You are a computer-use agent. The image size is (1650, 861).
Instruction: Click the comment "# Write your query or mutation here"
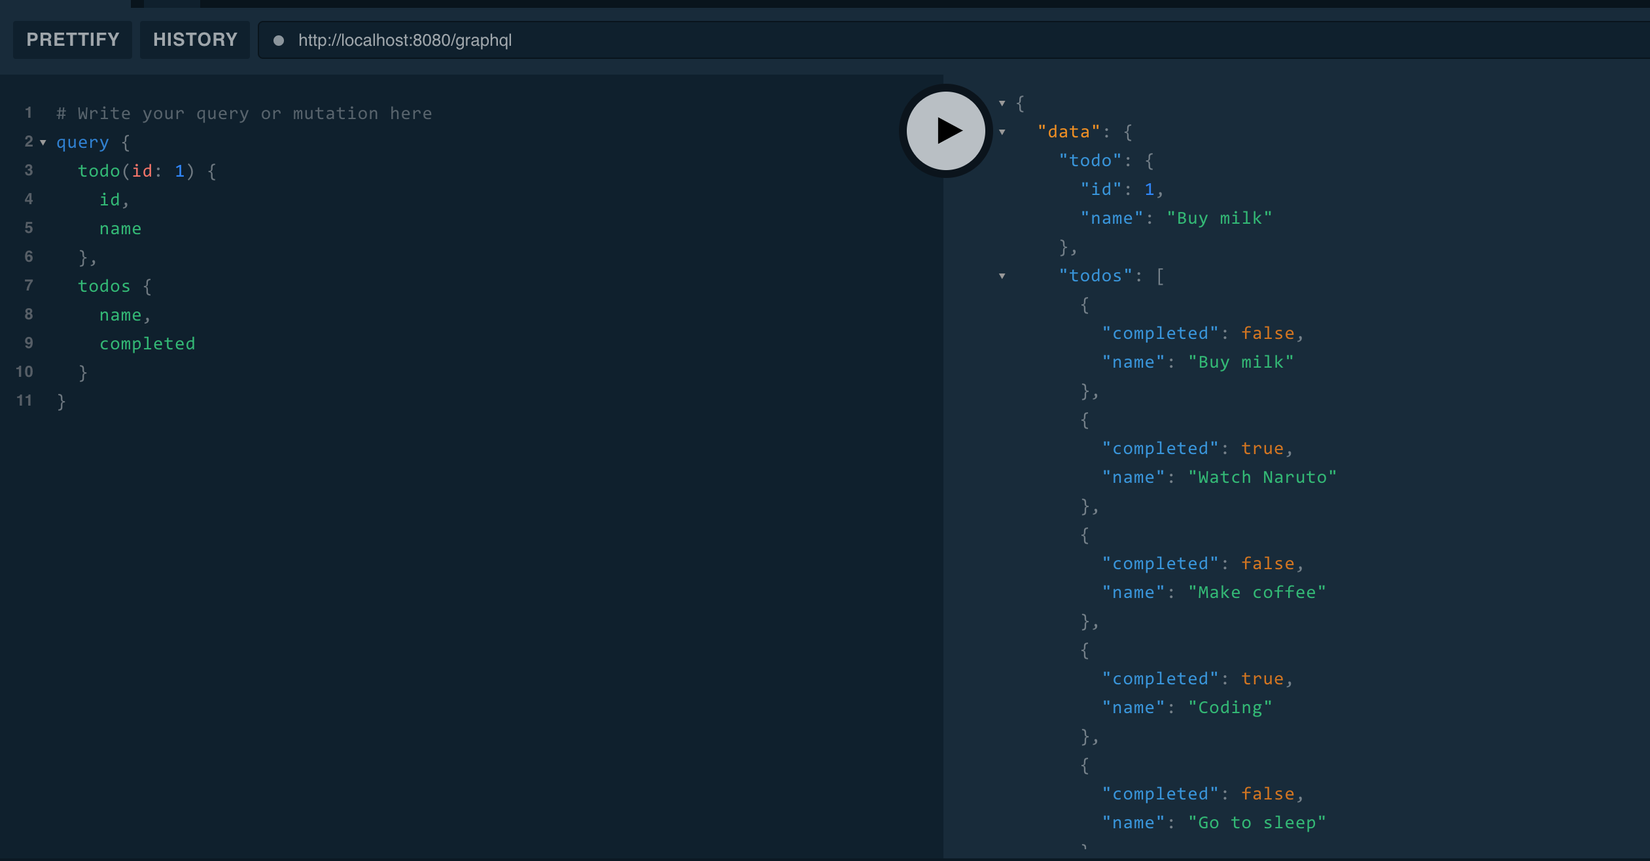pos(244,114)
